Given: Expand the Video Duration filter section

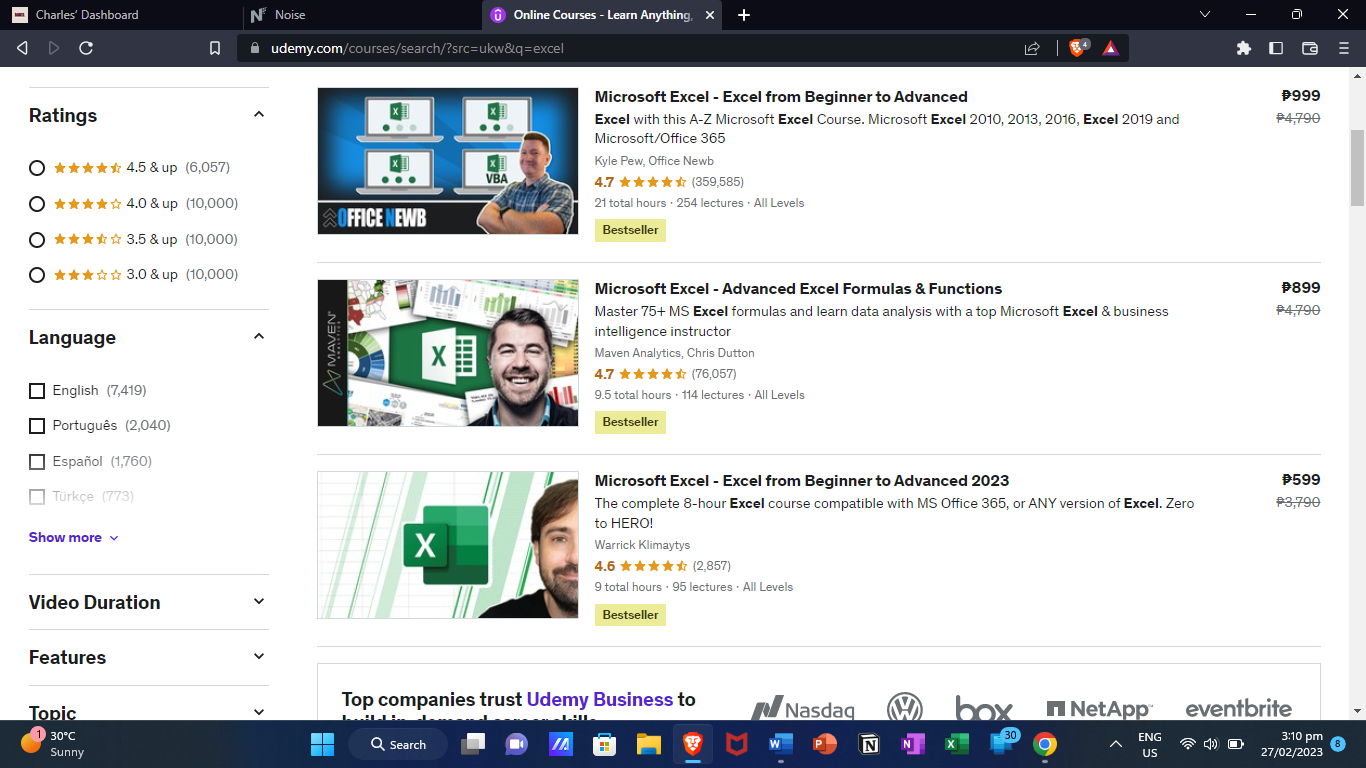Looking at the screenshot, I should point(259,602).
